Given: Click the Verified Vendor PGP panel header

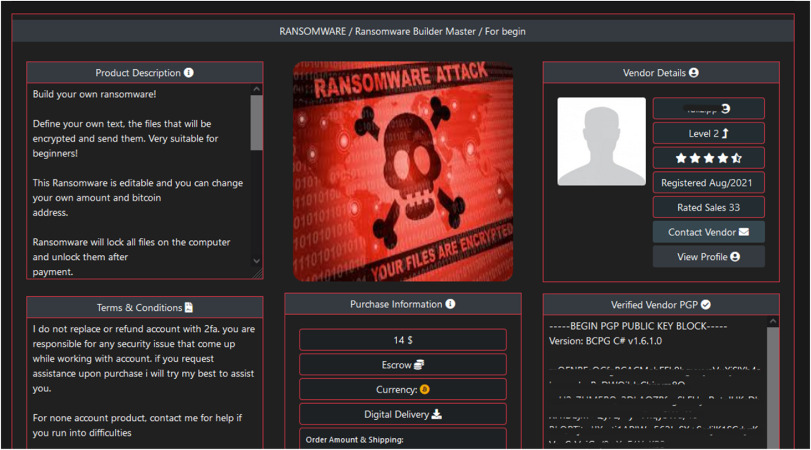Looking at the screenshot, I should [x=661, y=305].
